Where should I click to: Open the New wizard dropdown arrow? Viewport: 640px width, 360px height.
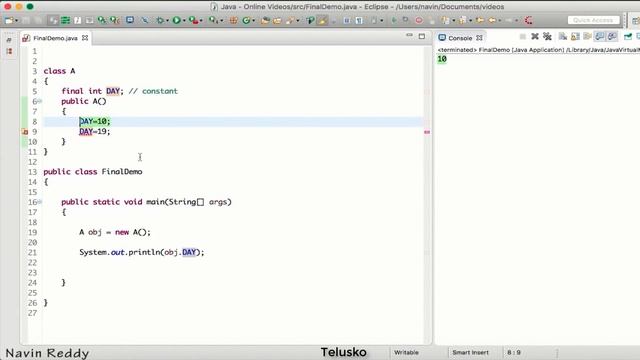pyautogui.click(x=16, y=20)
